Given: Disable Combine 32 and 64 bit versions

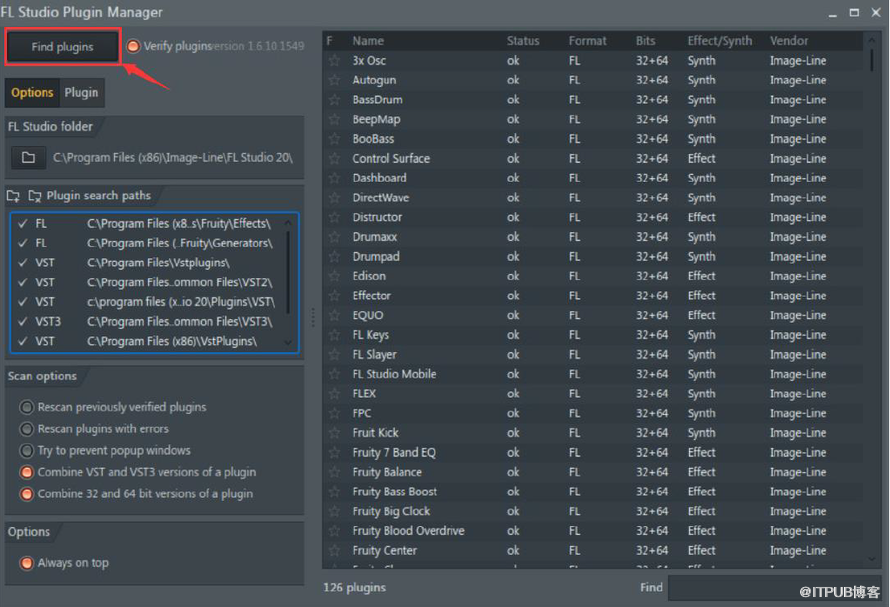Looking at the screenshot, I should click(x=27, y=493).
